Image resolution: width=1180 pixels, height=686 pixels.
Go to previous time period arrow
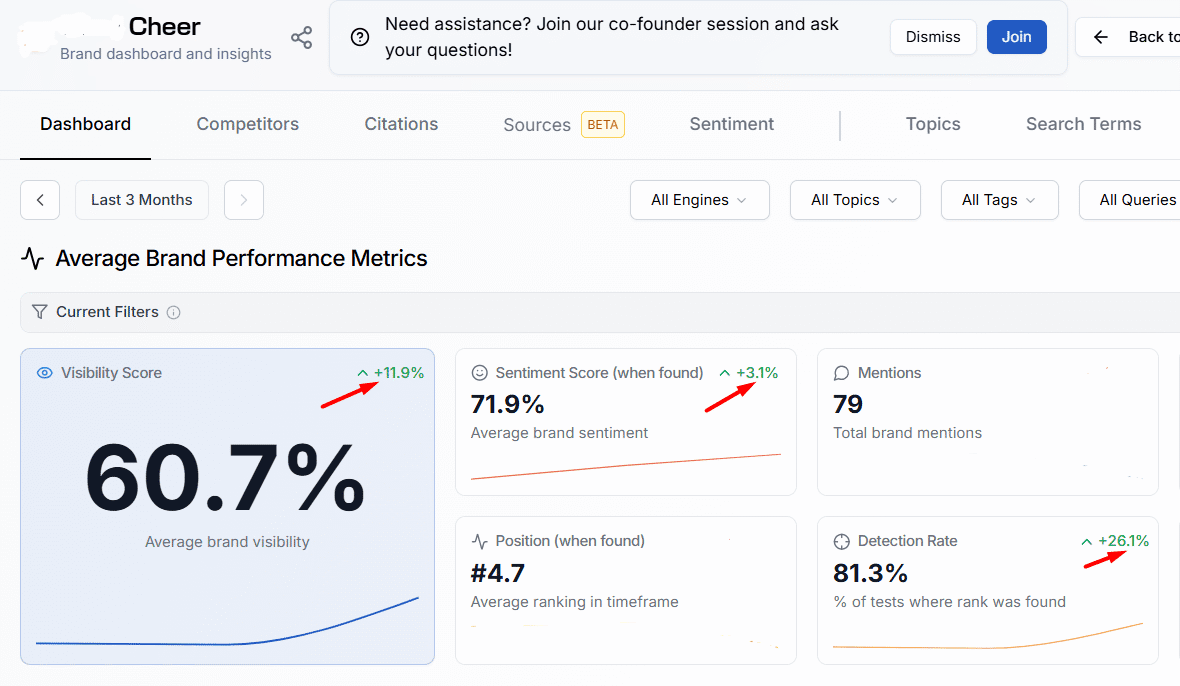click(x=40, y=200)
